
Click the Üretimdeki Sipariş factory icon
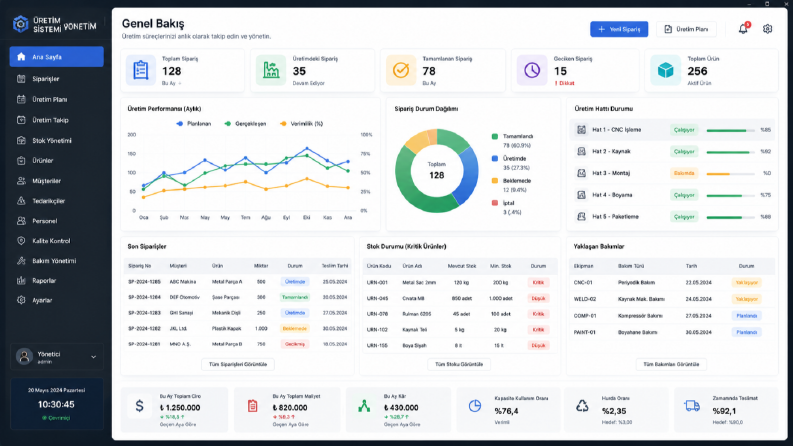[271, 70]
